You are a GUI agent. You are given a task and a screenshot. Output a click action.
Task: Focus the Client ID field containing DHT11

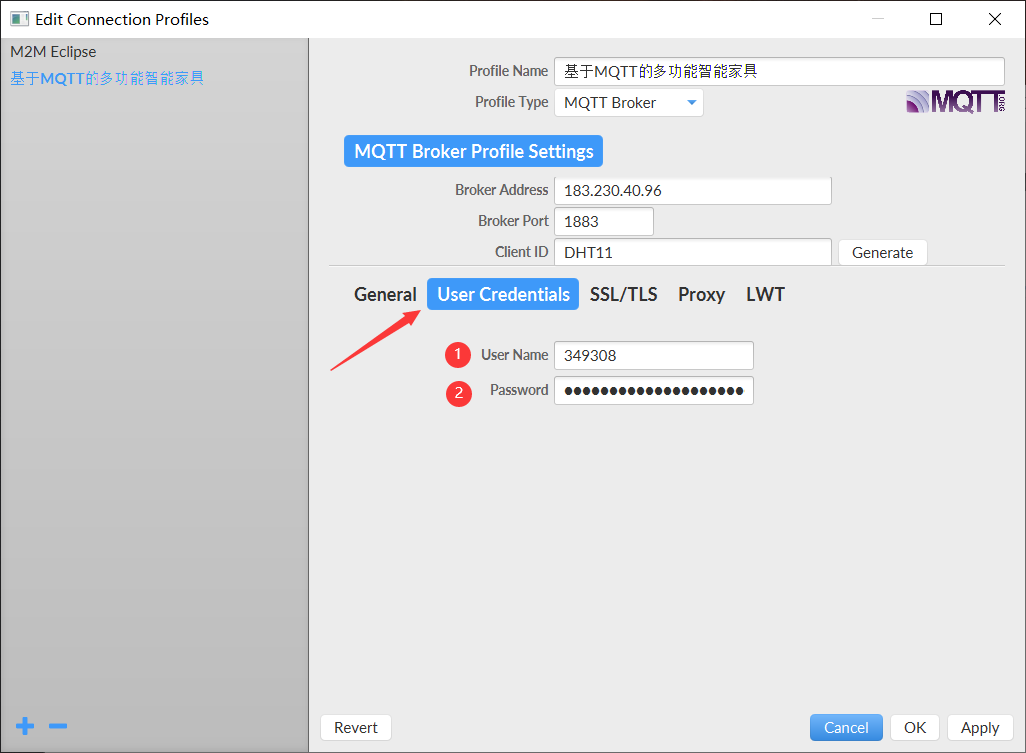693,253
